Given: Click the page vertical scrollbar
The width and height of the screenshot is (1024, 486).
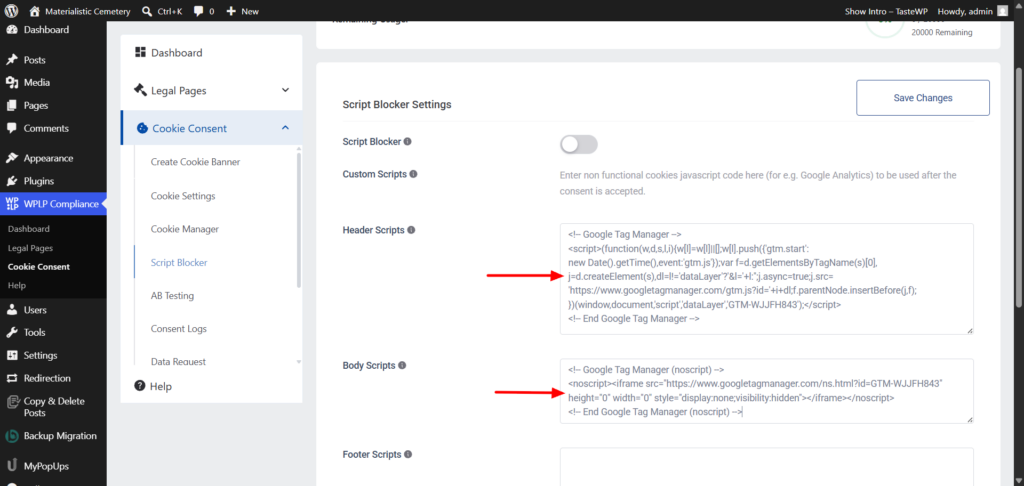Looking at the screenshot, I should pos(1019,186).
